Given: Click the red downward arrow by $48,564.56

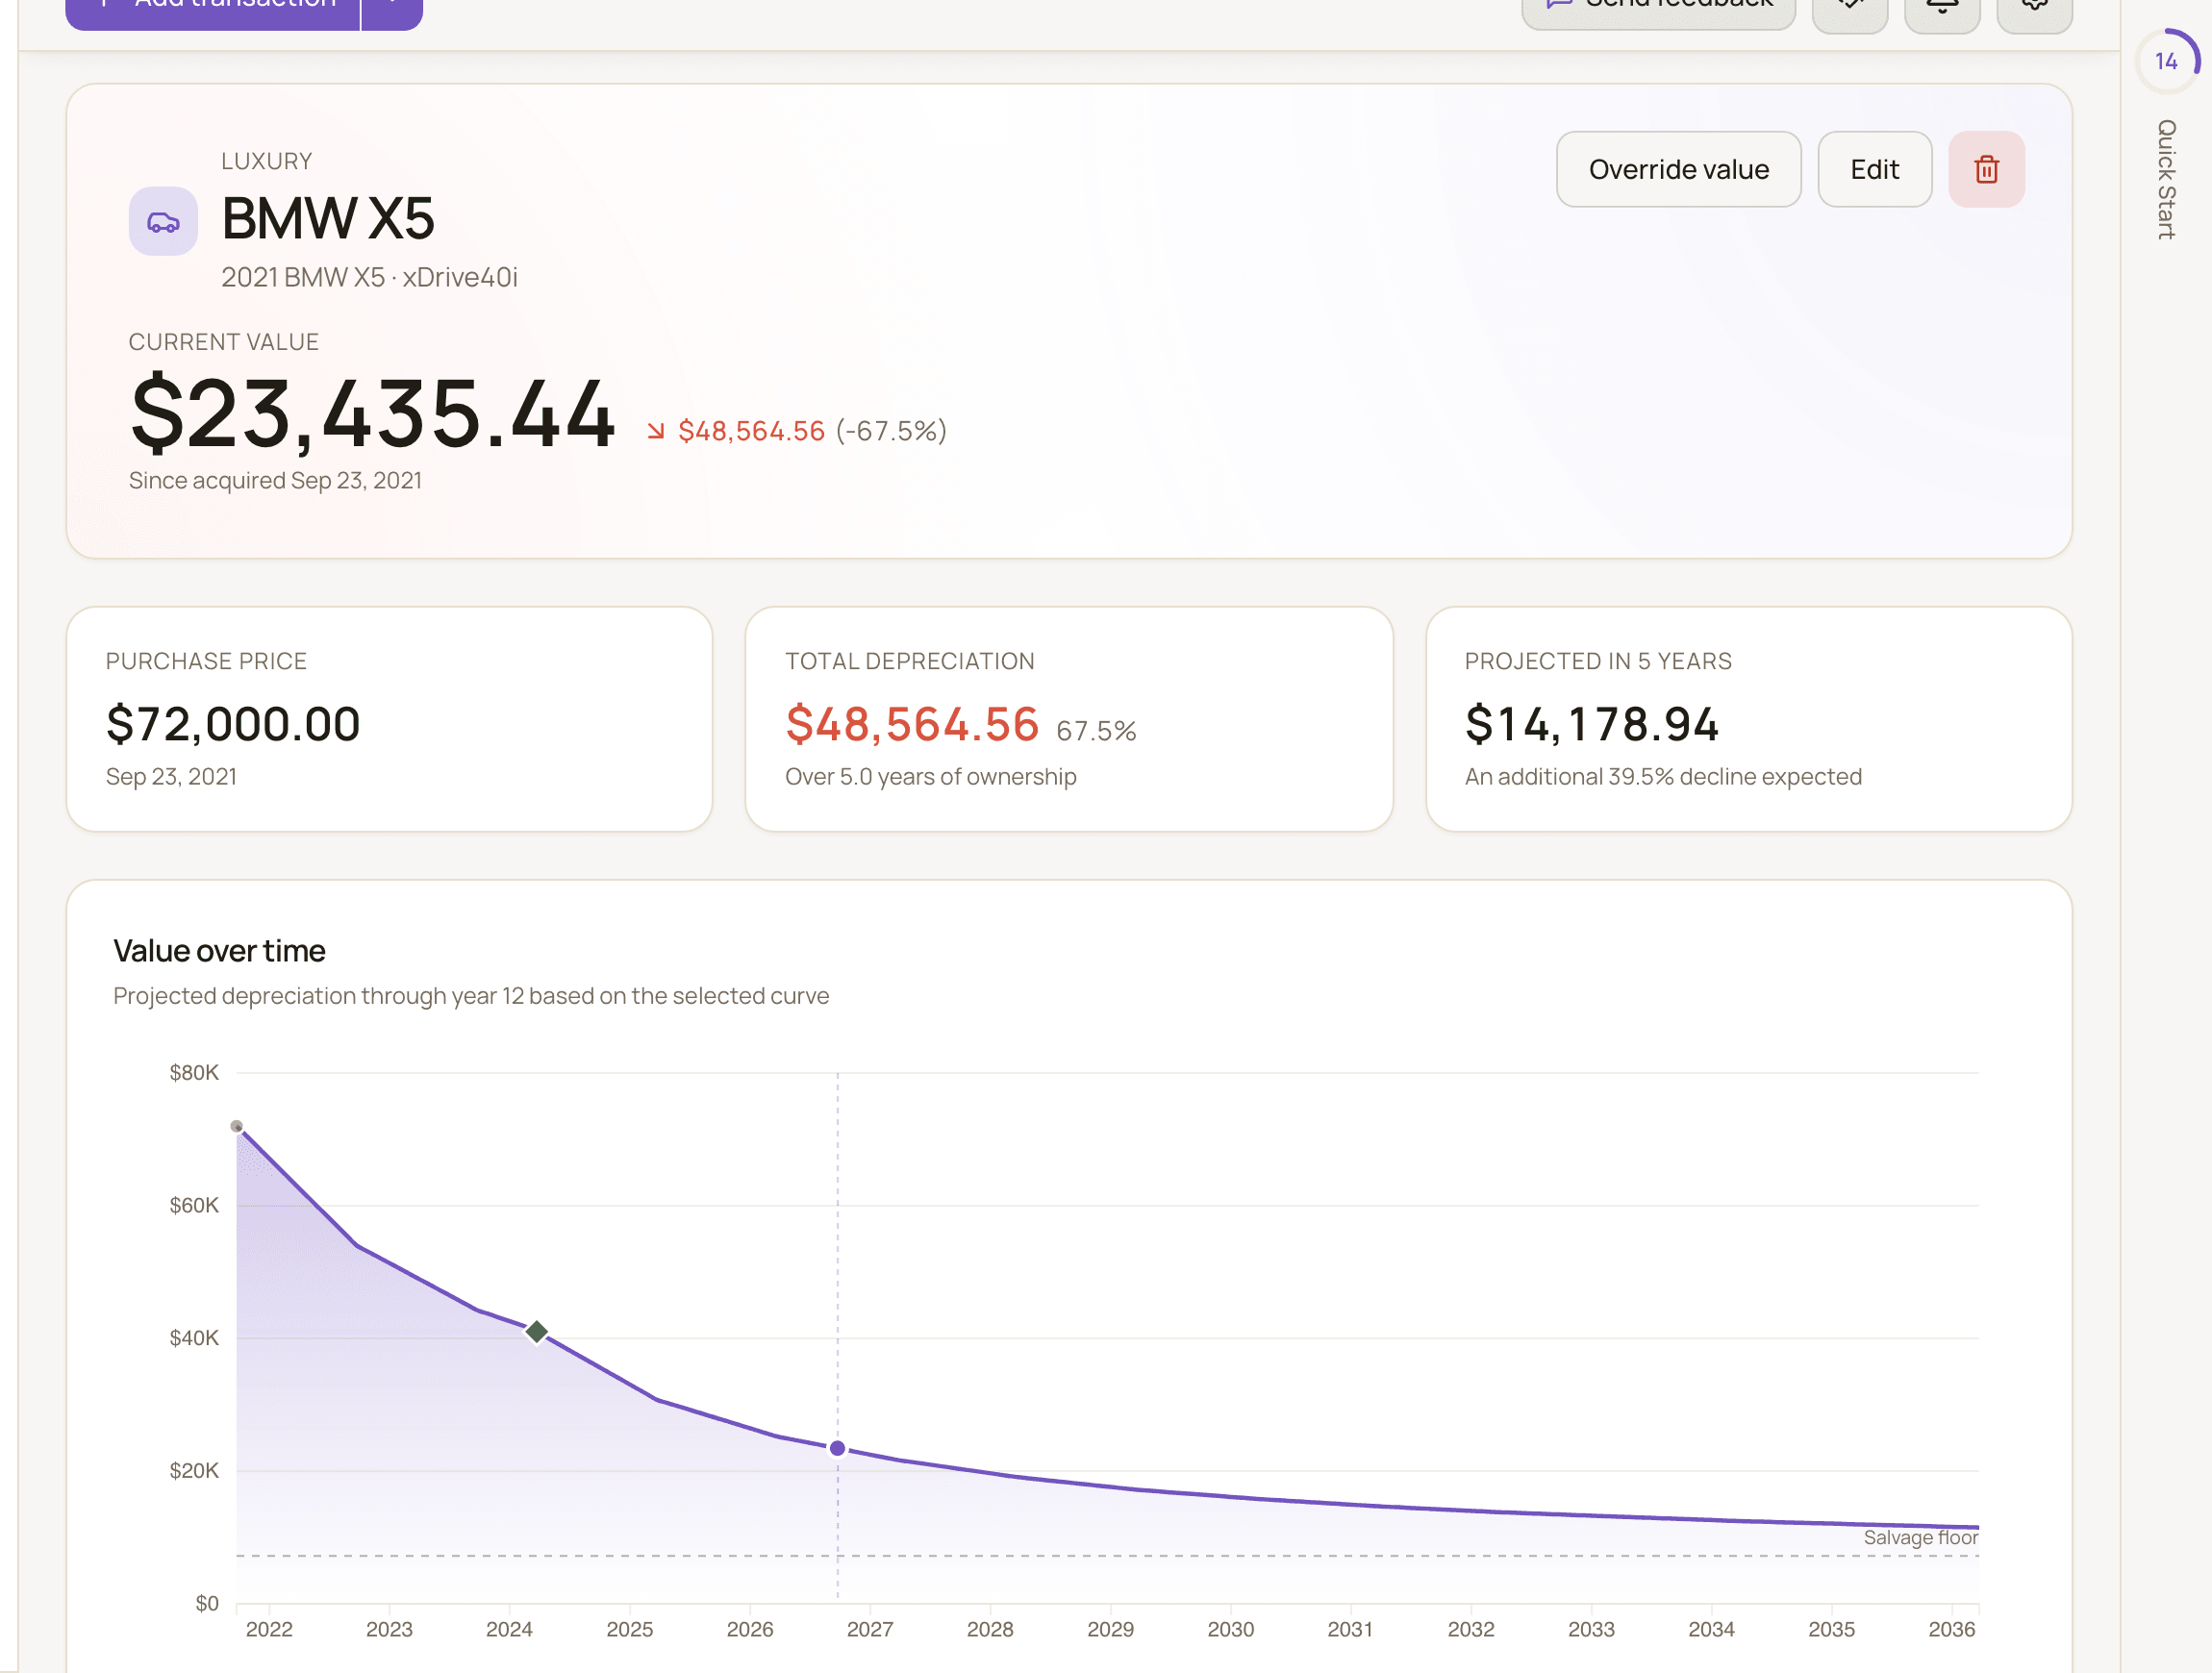Looking at the screenshot, I should [656, 431].
